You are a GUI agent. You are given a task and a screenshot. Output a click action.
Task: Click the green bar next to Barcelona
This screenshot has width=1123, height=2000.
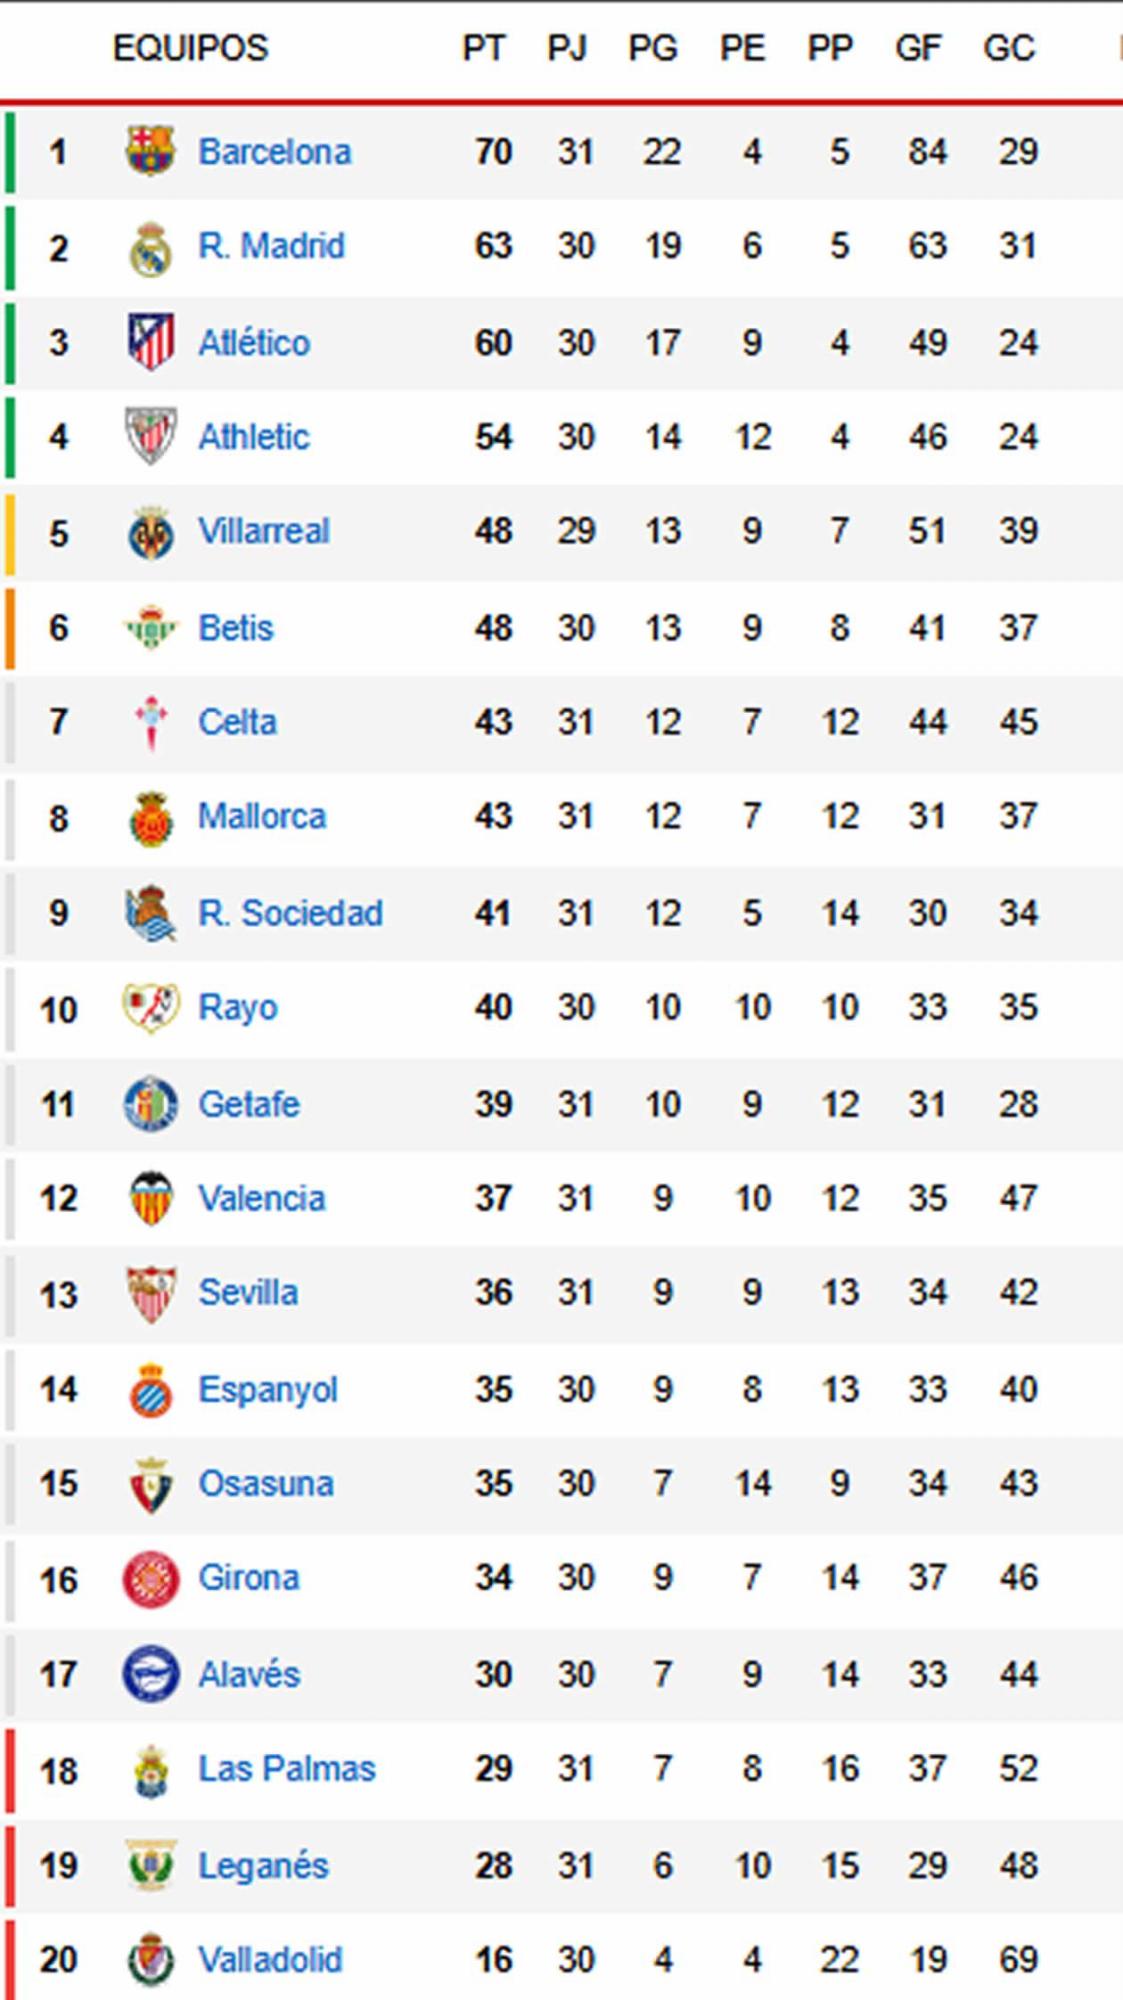pos(10,150)
